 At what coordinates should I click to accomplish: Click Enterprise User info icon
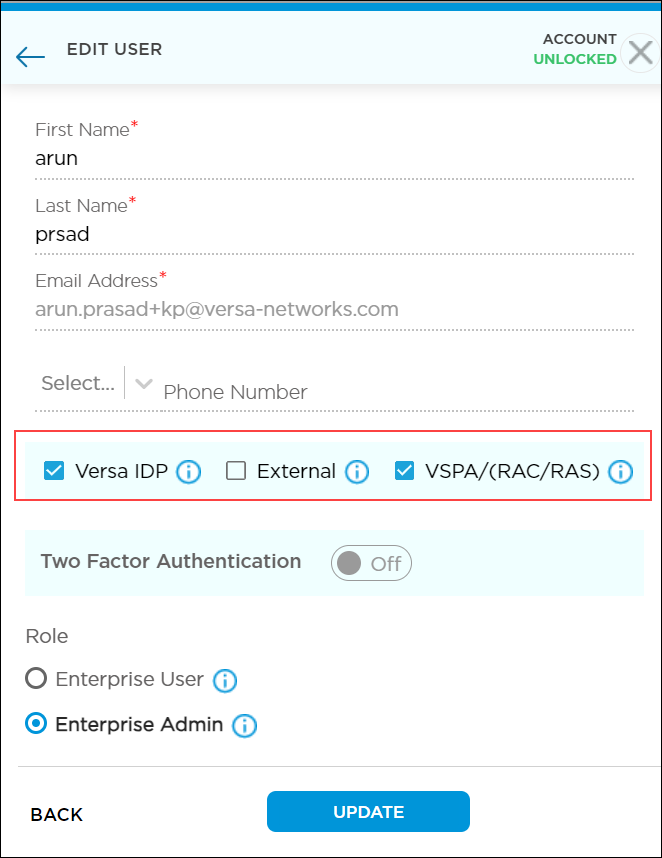[x=225, y=681]
